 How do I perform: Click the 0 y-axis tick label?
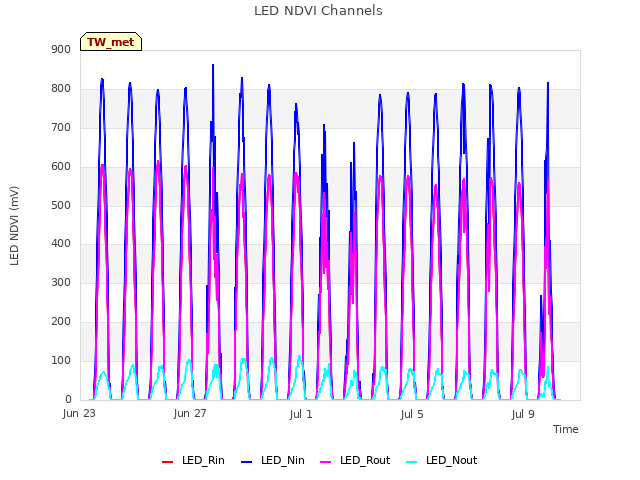point(68,399)
